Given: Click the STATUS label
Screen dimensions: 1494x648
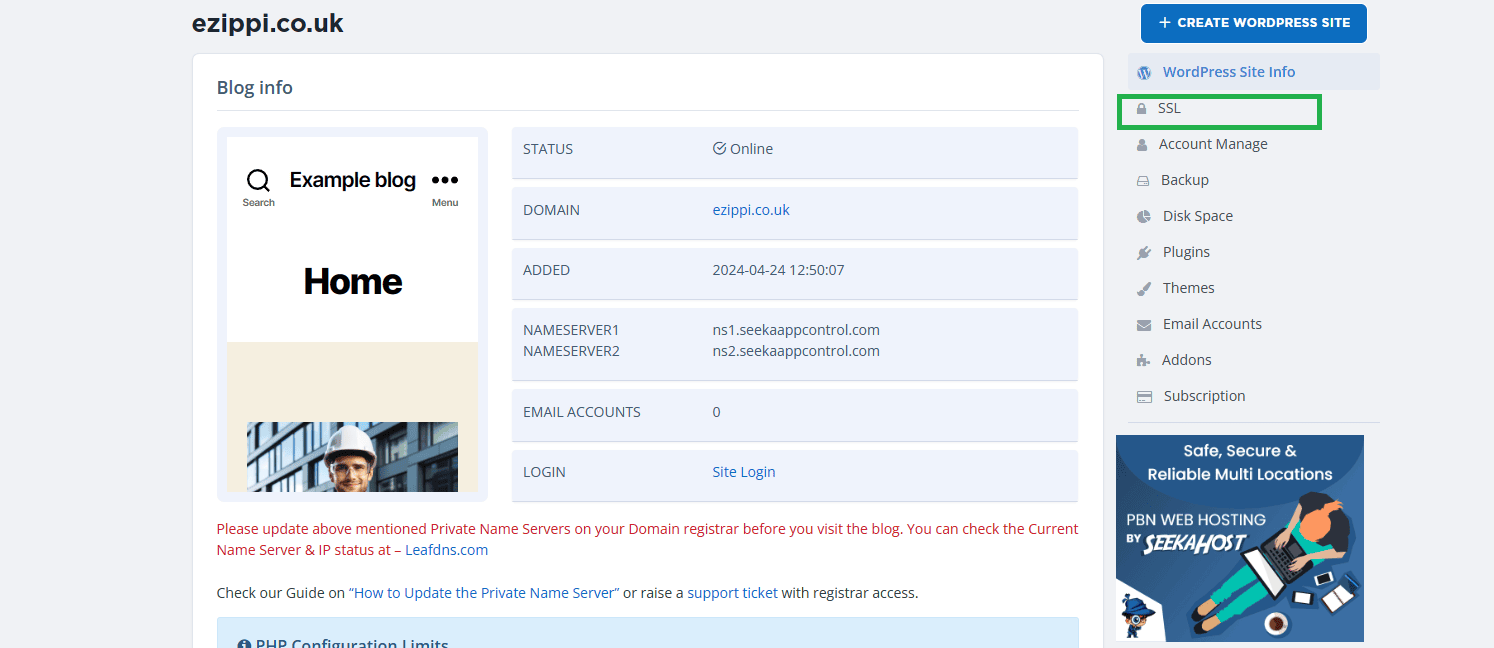Looking at the screenshot, I should point(548,149).
